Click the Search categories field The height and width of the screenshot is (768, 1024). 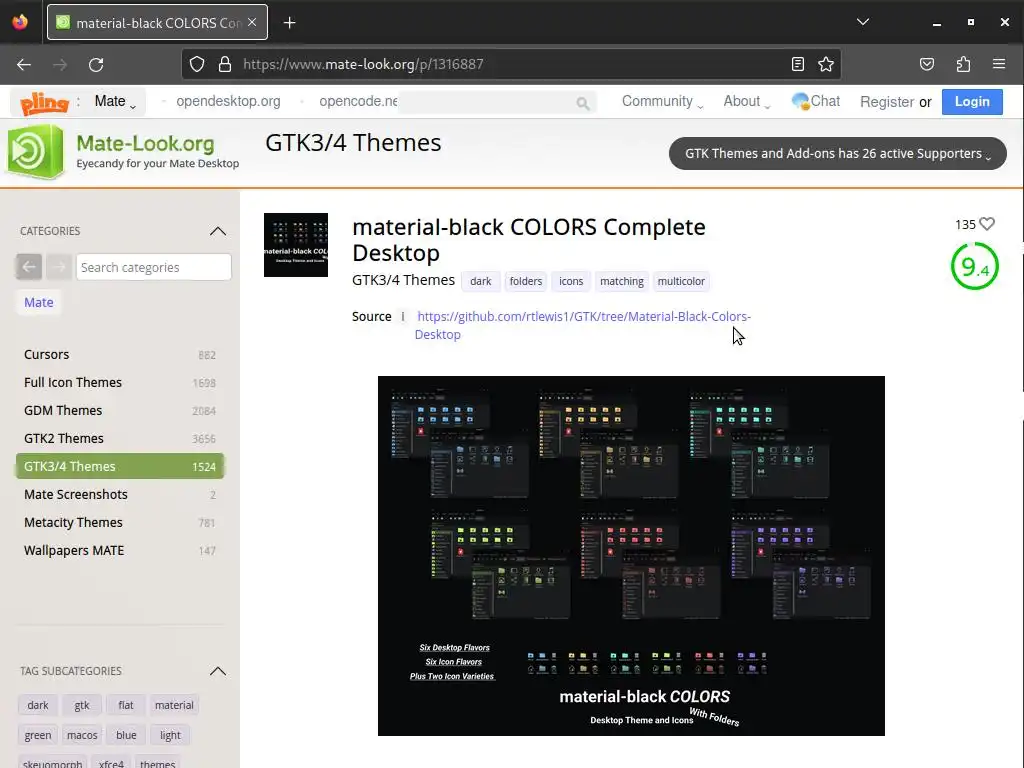point(153,267)
